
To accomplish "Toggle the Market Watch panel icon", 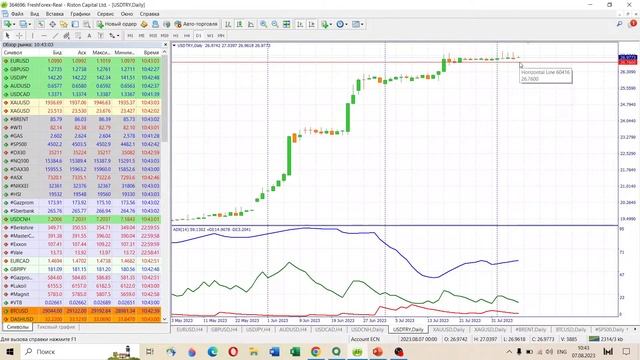I will pos(41,24).
